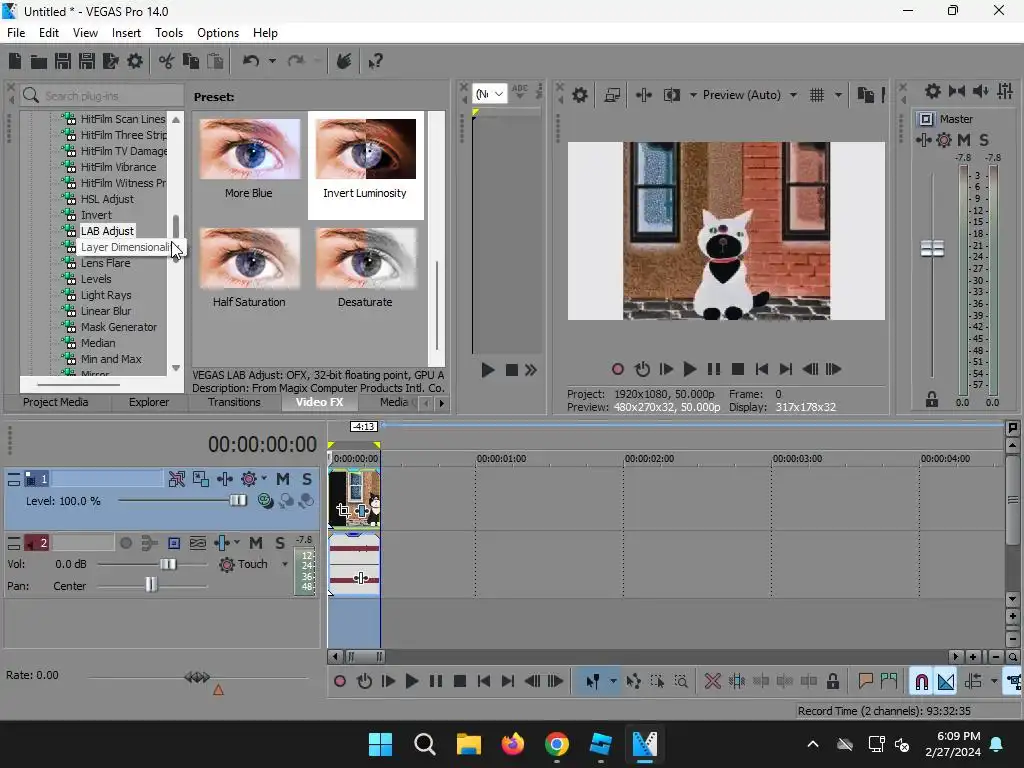
Task: Click Go to End in bottom transport
Action: click(x=508, y=682)
